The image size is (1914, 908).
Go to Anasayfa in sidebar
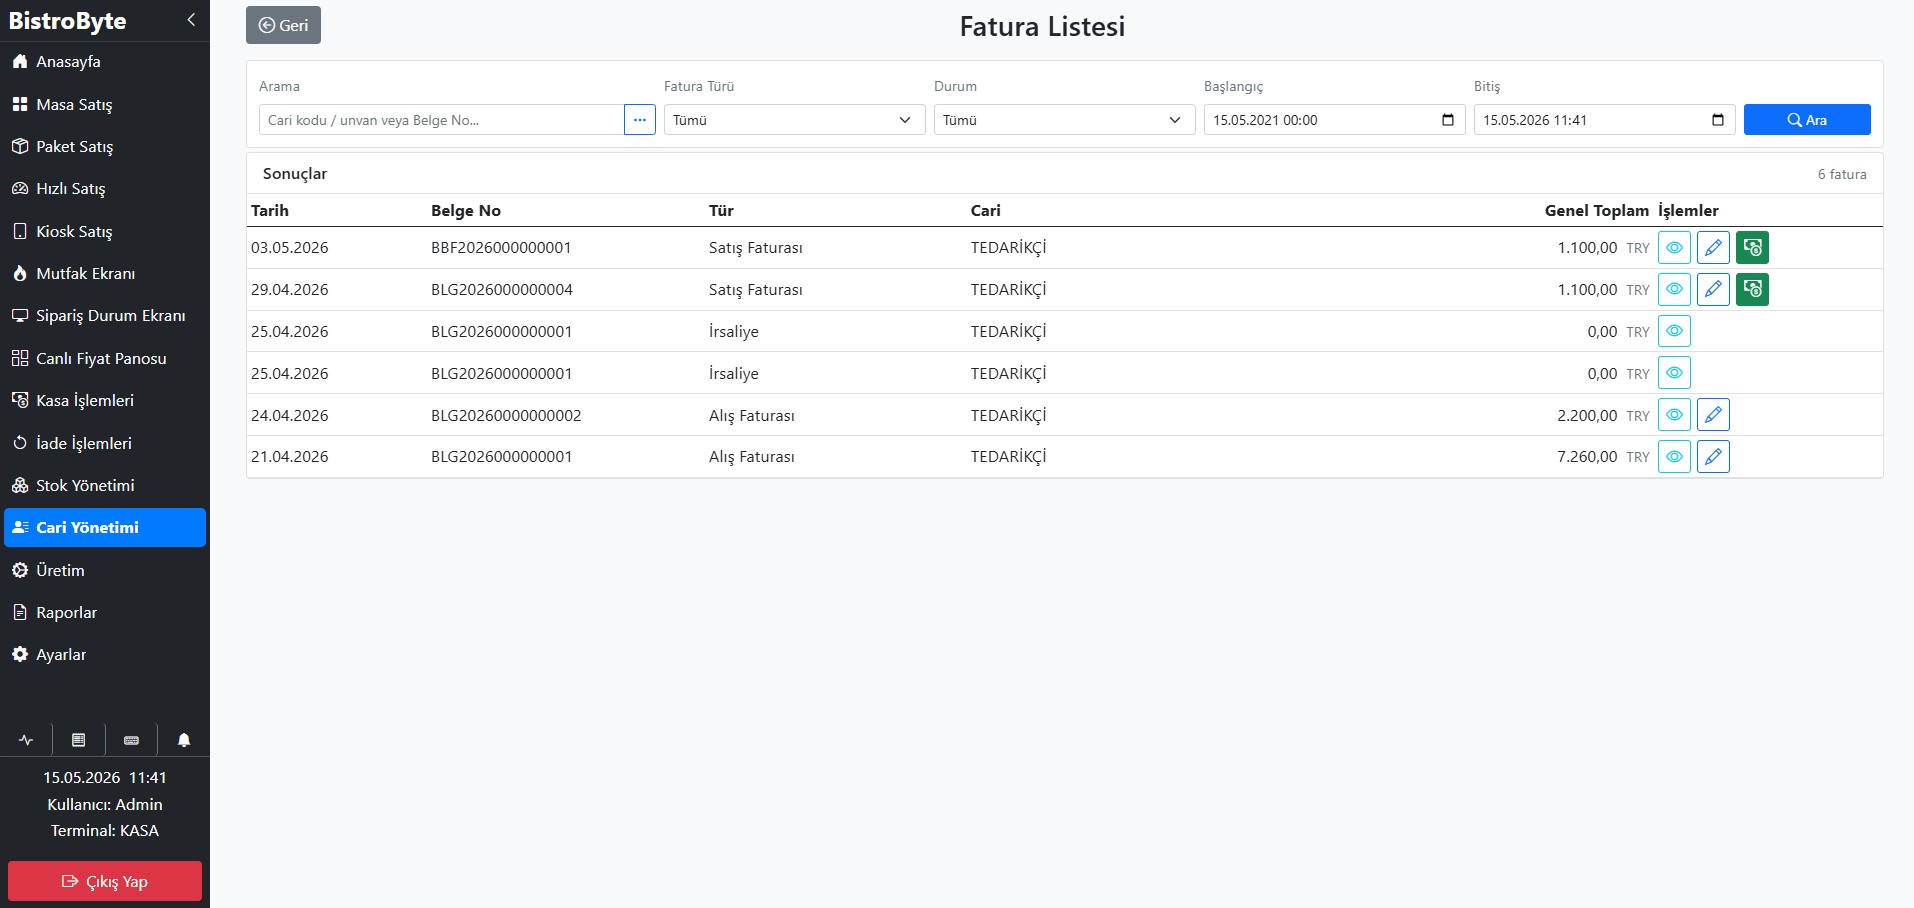tap(105, 62)
